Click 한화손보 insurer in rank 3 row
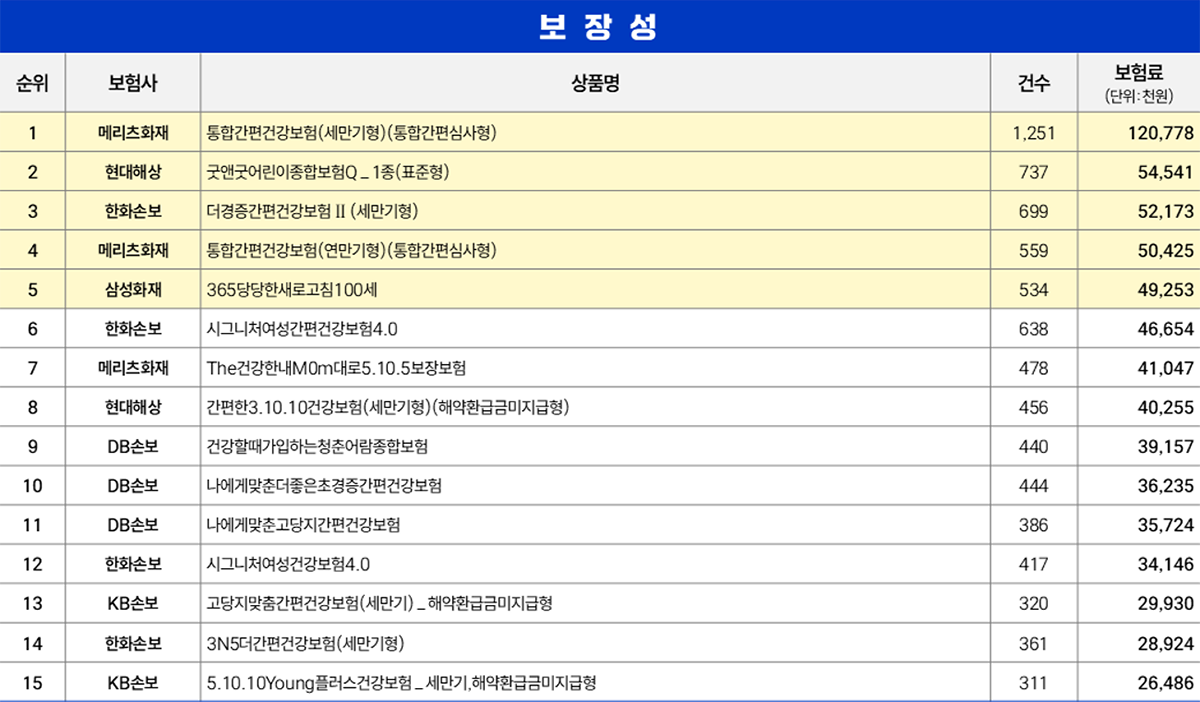This screenshot has width=1200, height=702. coord(133,211)
